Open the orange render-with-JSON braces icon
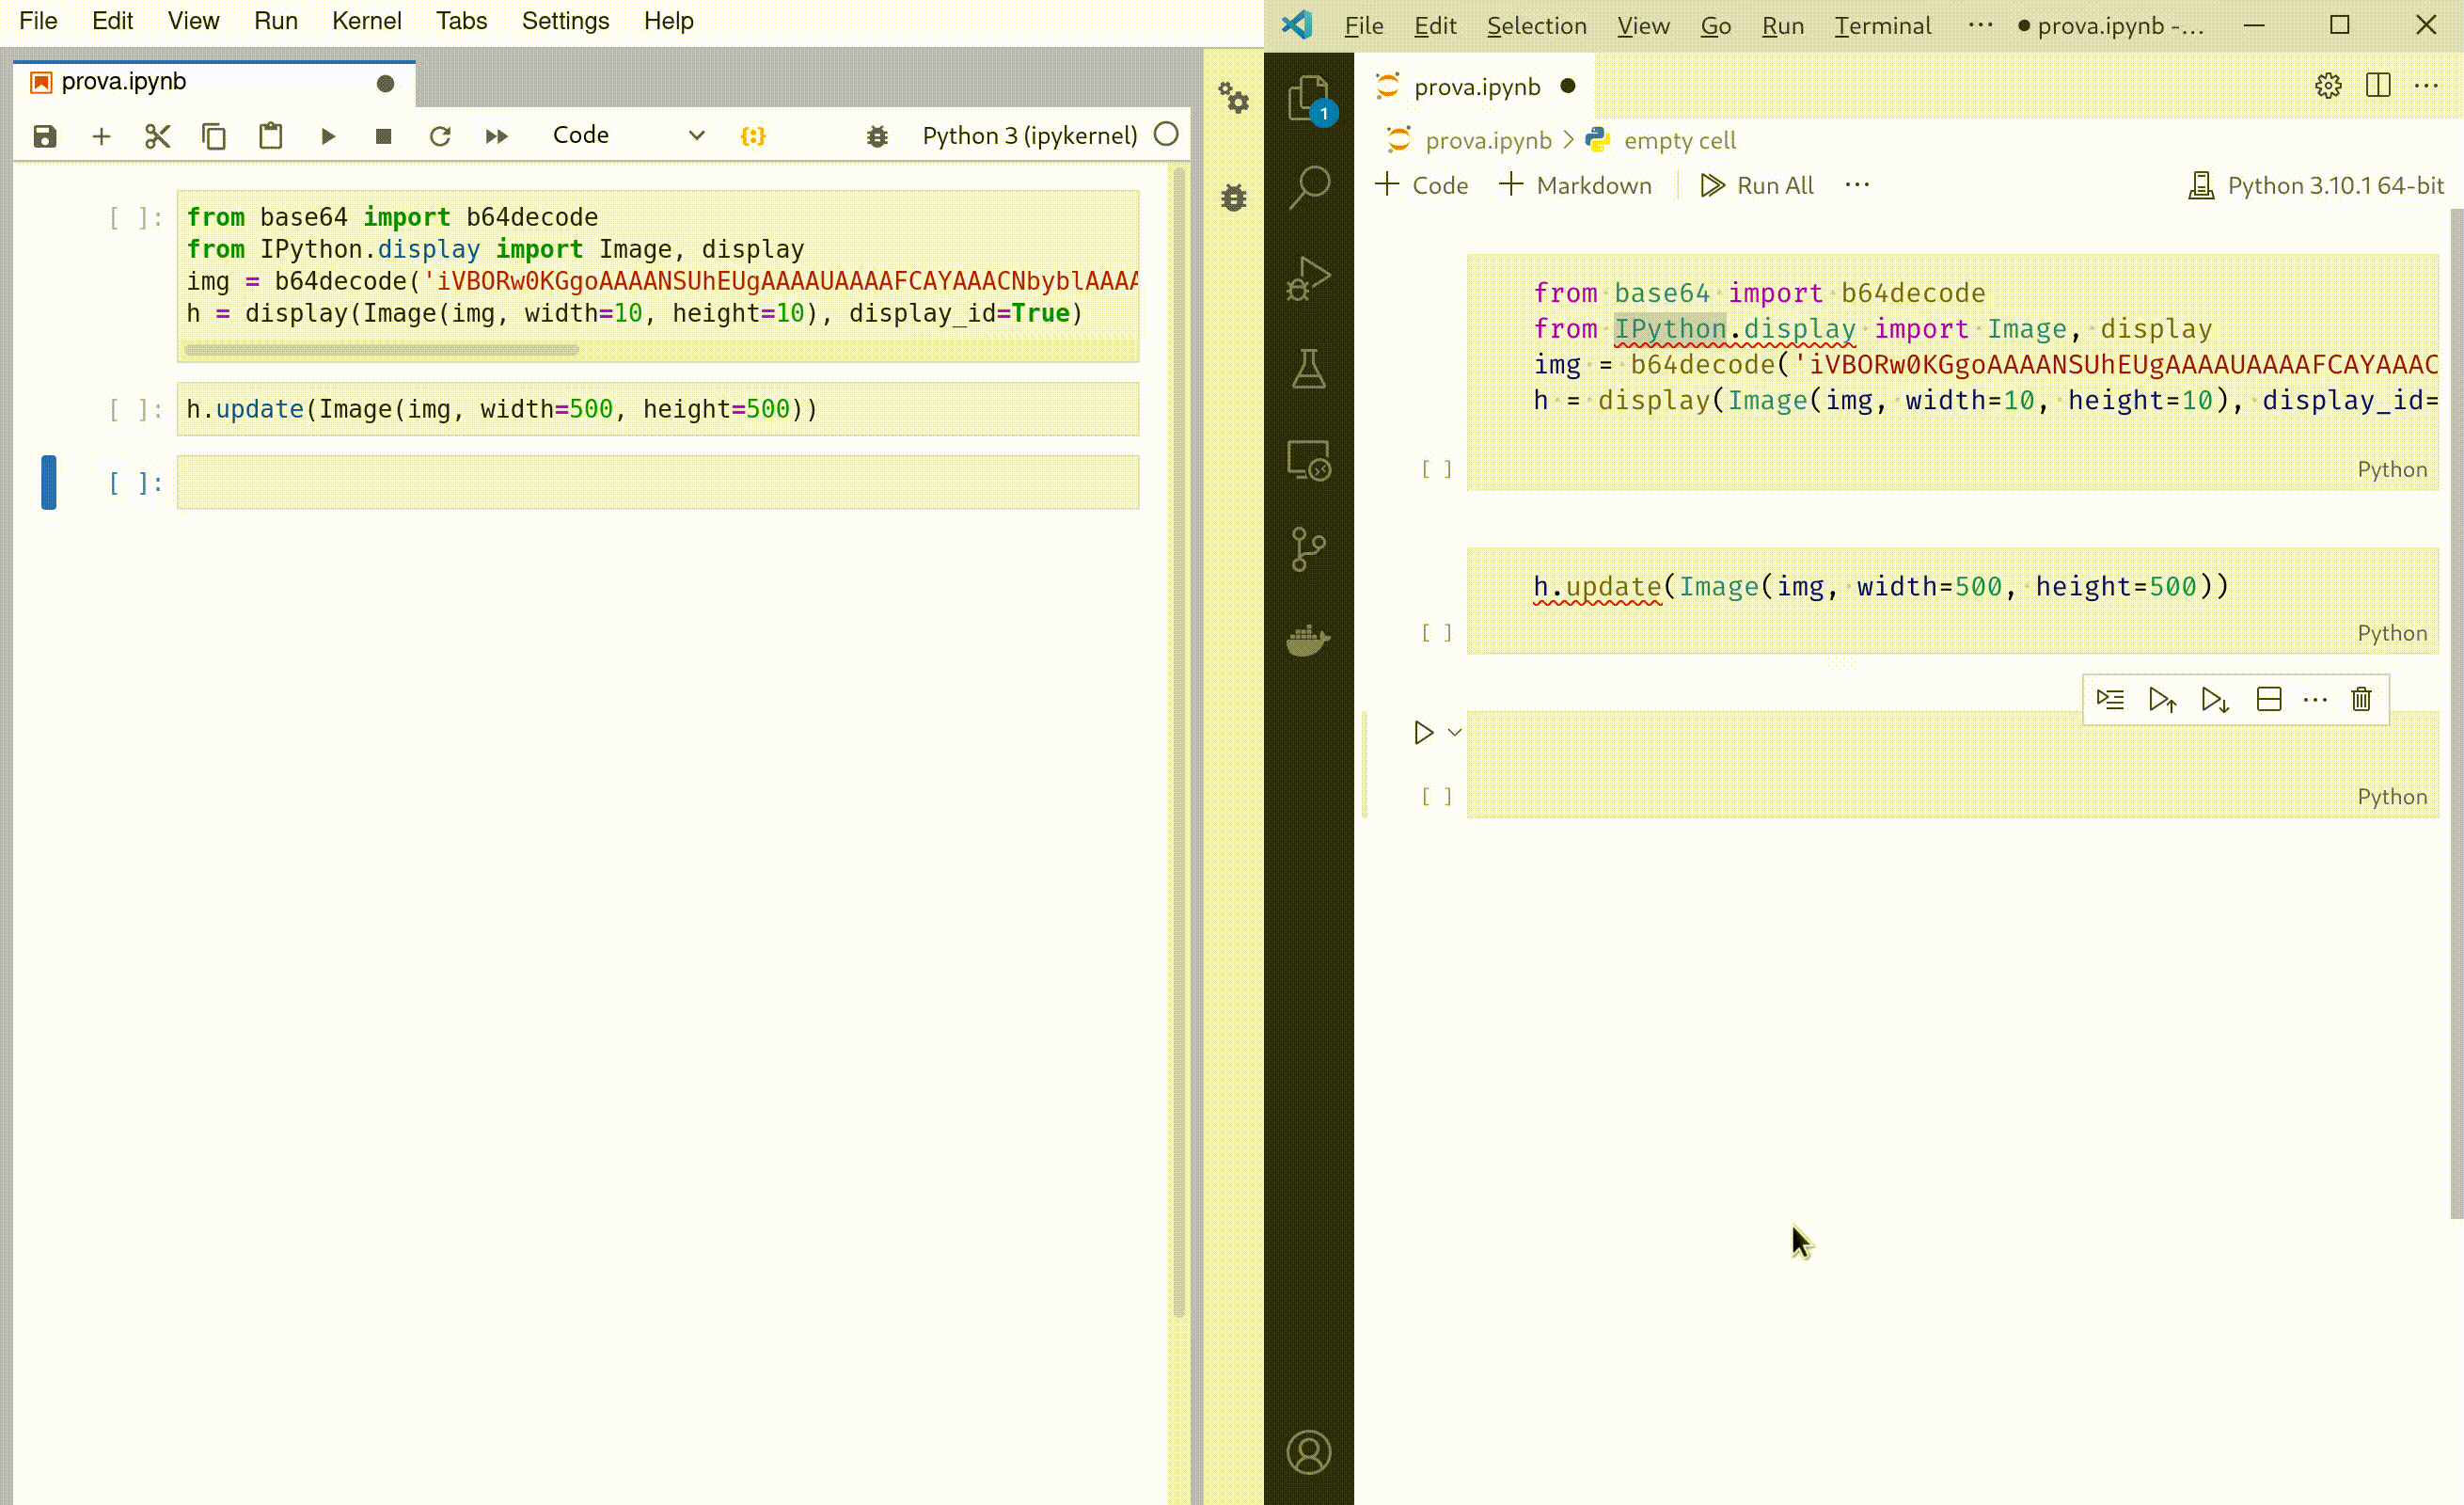2464x1505 pixels. (753, 136)
